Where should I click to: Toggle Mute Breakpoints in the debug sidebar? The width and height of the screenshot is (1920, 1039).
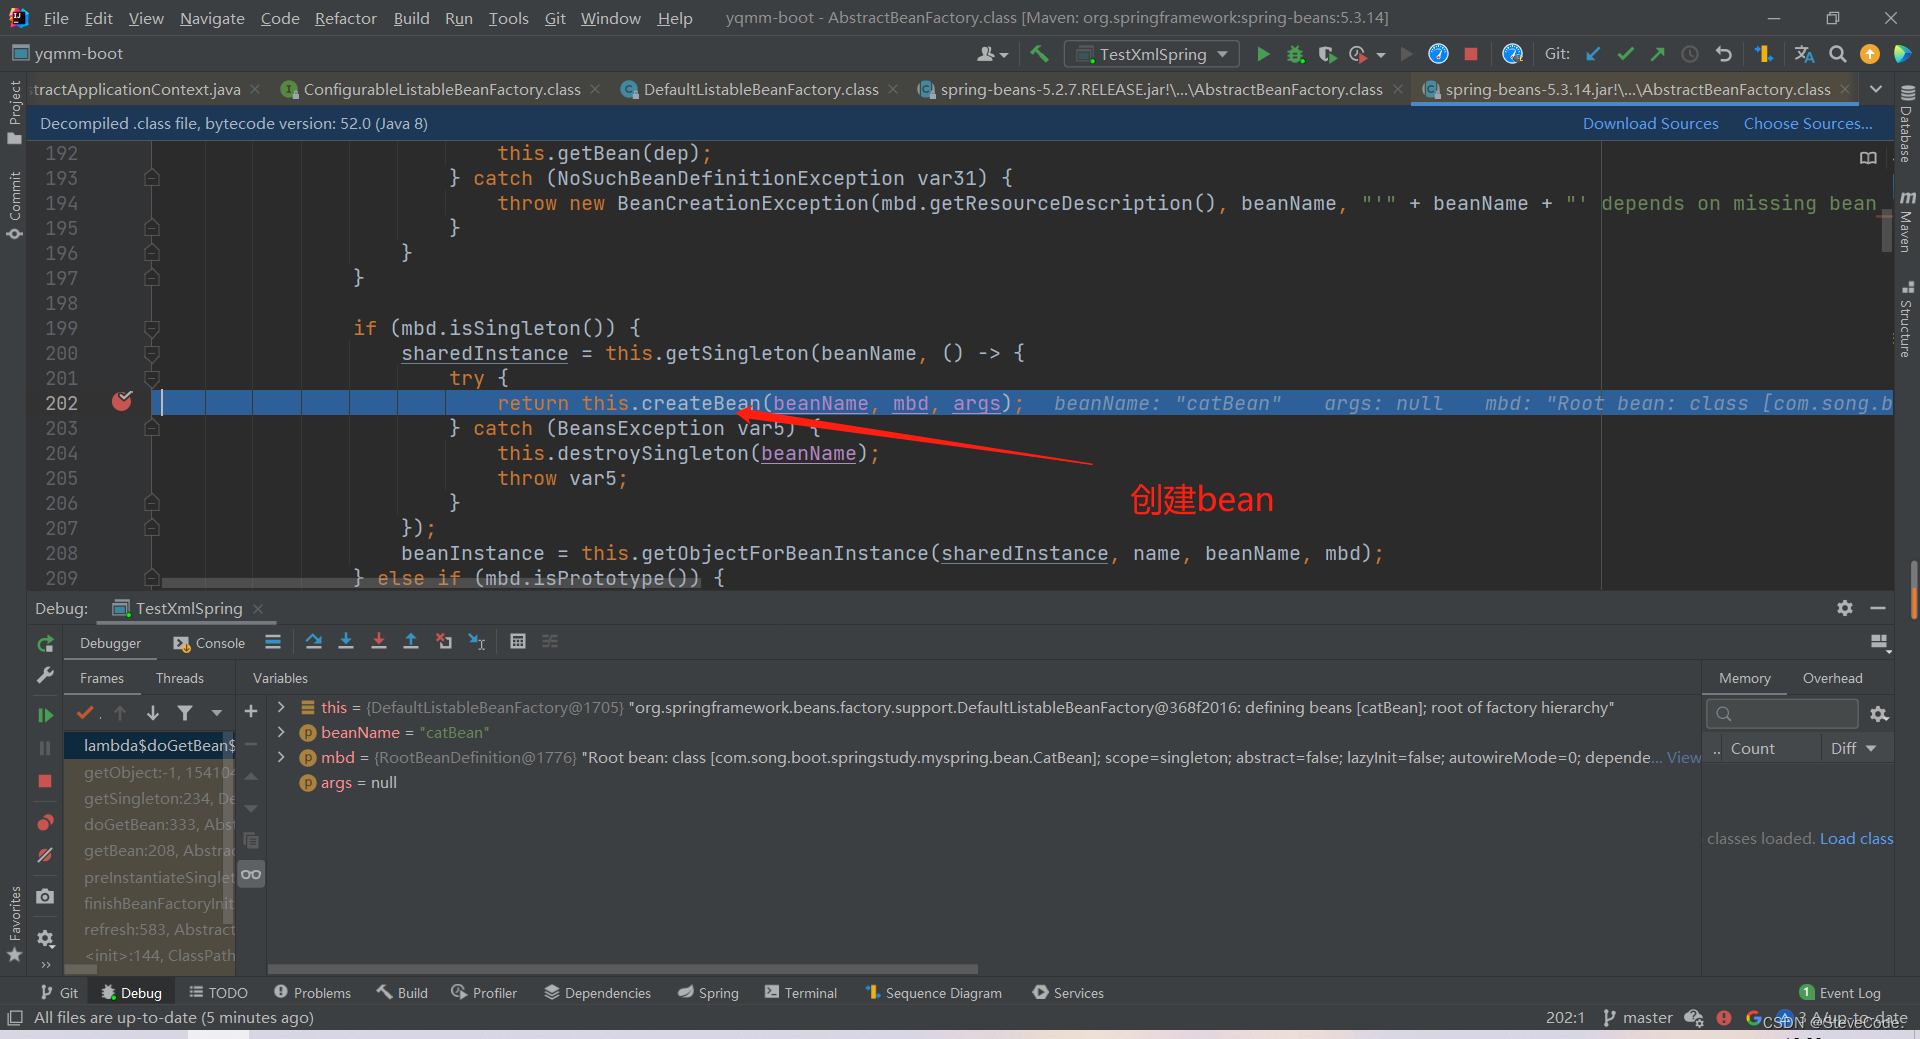tap(45, 856)
